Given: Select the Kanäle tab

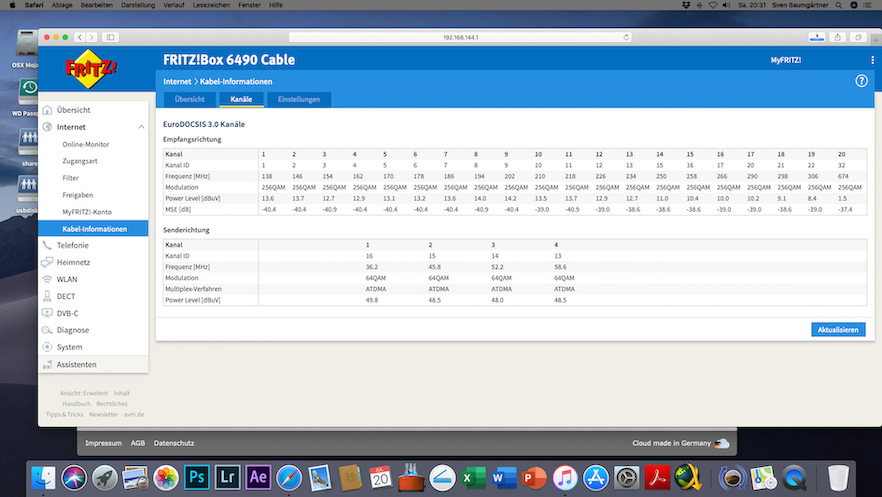Looking at the screenshot, I should tap(241, 100).
